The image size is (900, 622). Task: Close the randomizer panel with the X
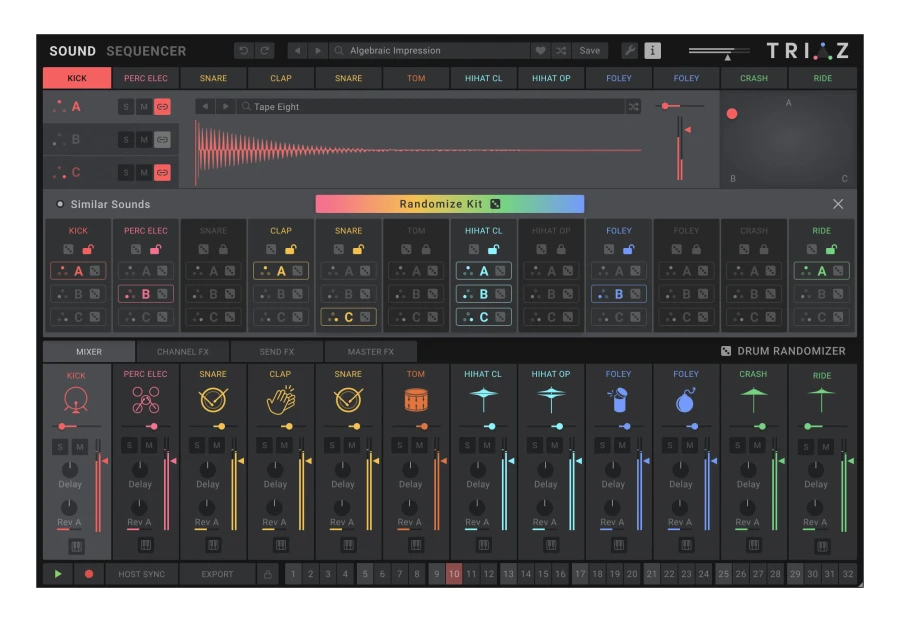(838, 204)
